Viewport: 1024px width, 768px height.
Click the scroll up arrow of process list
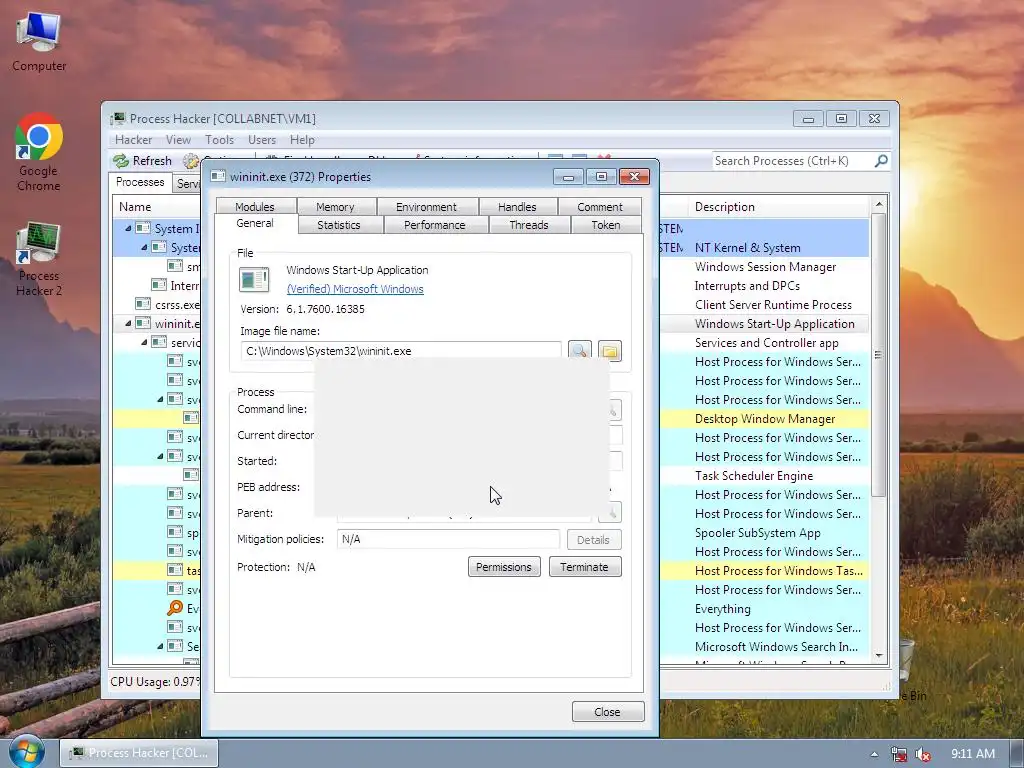878,204
